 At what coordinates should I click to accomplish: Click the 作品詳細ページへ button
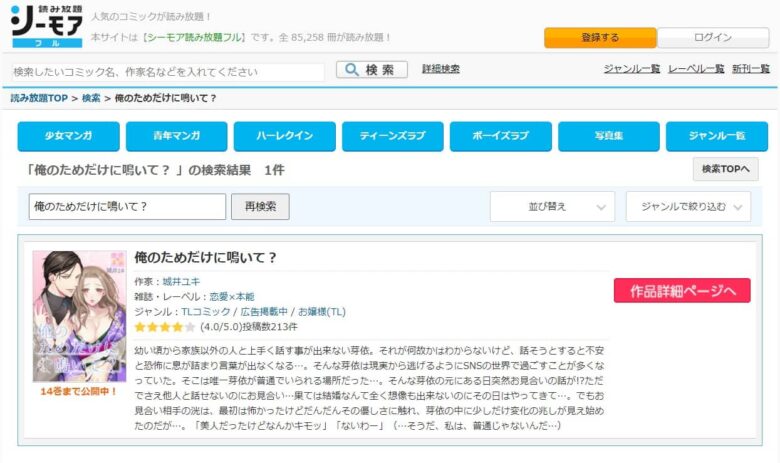[x=682, y=291]
